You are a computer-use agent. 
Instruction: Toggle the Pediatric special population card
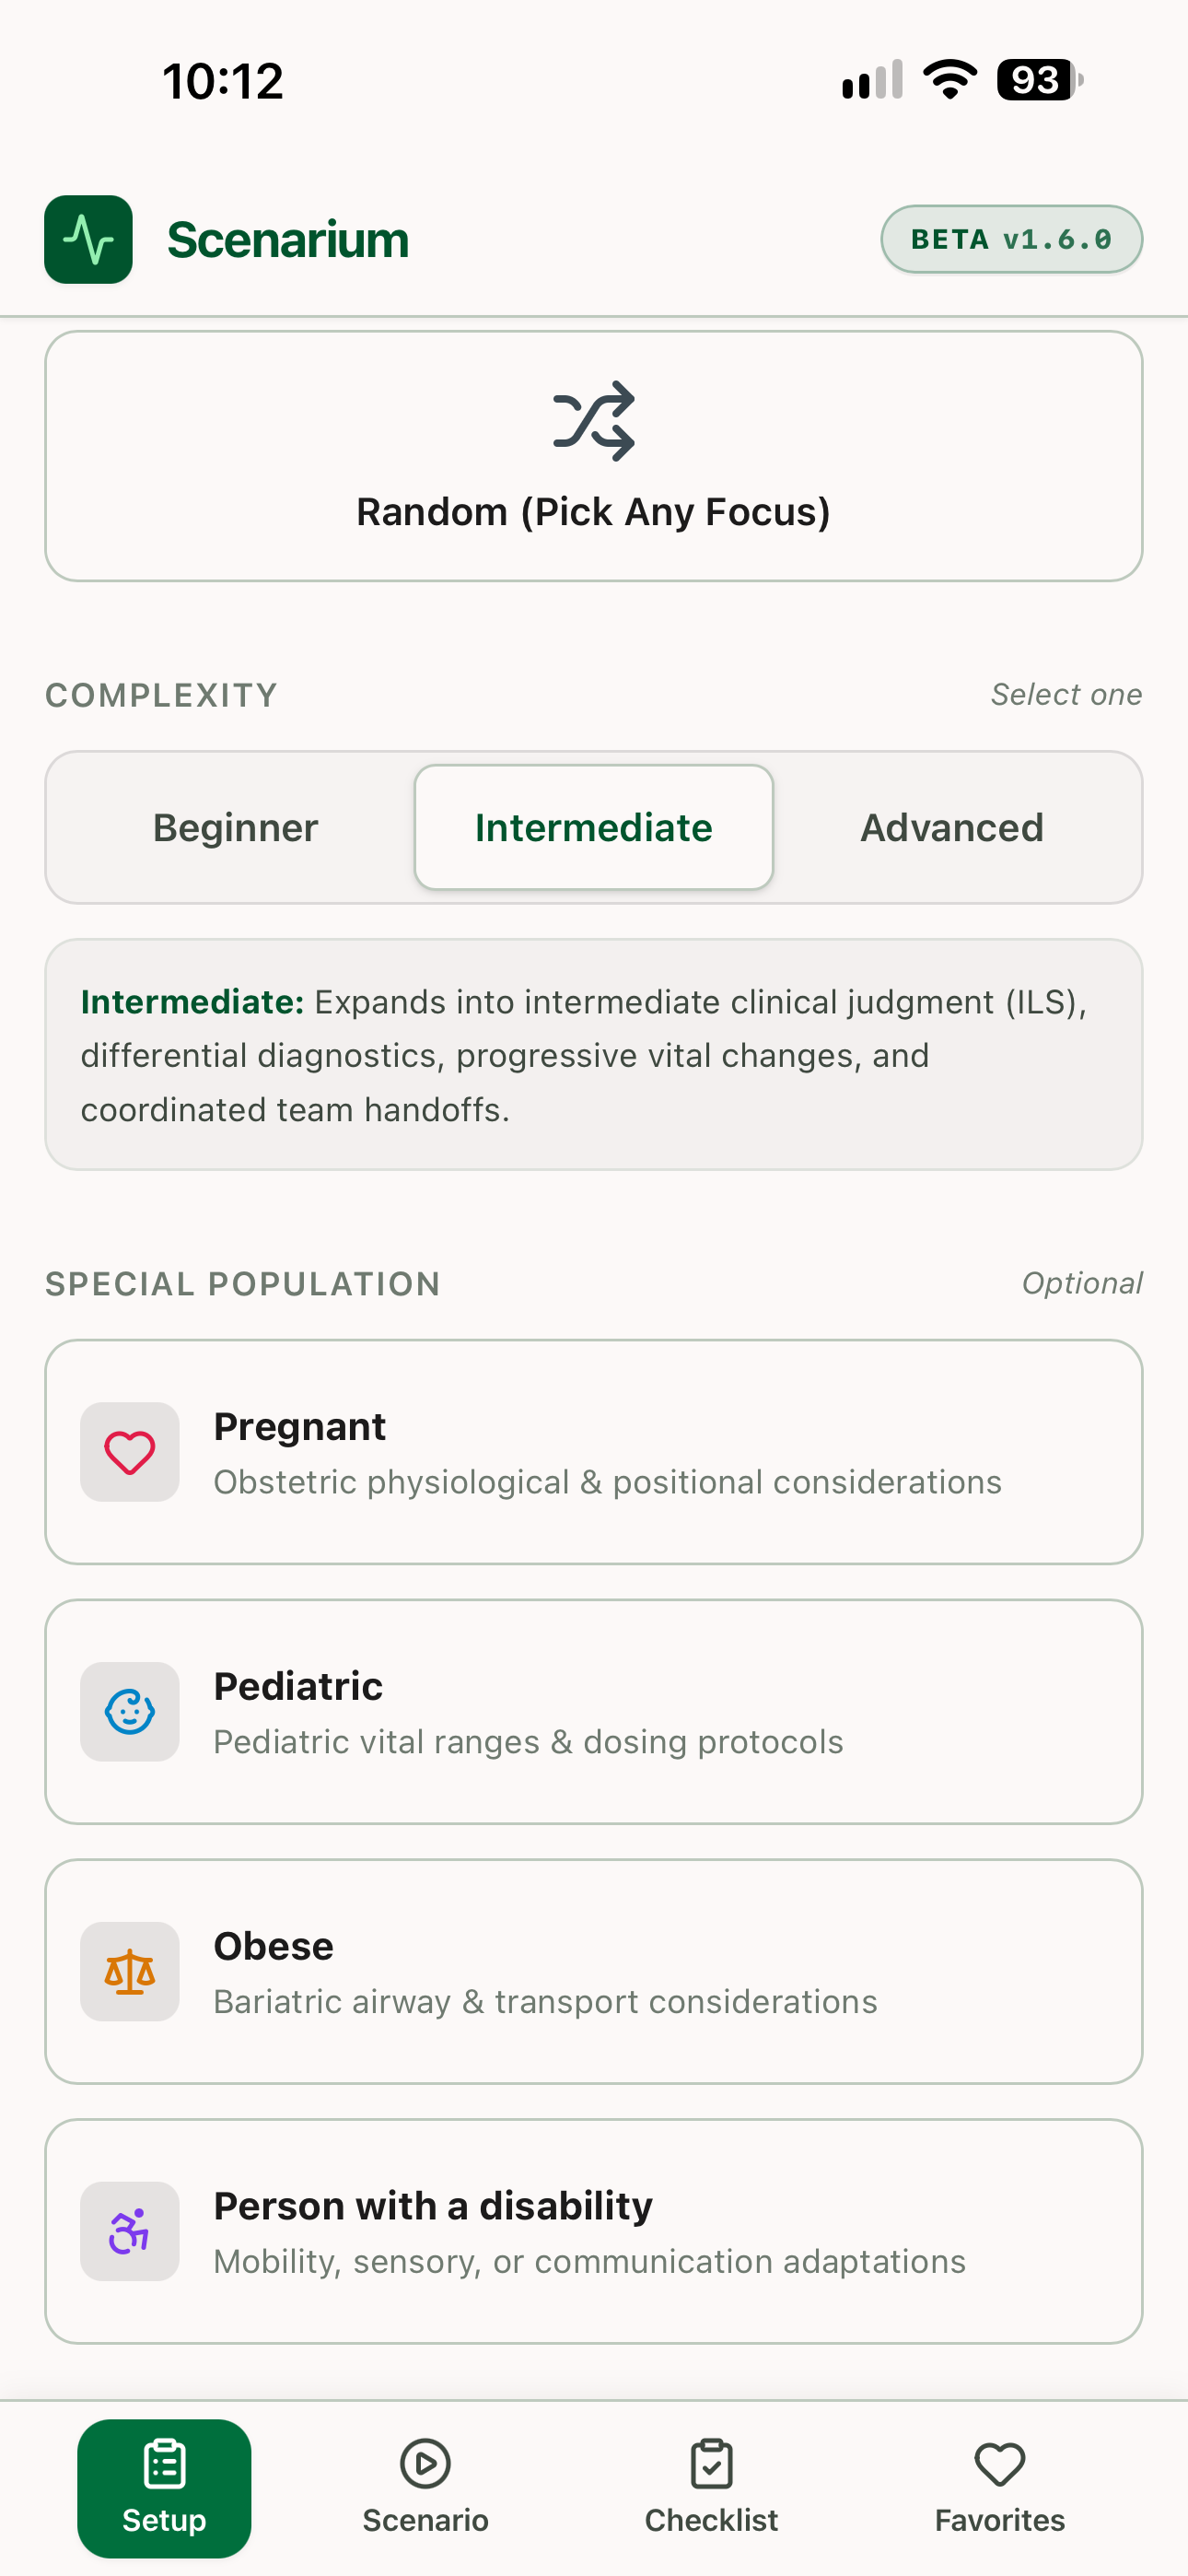[594, 1712]
